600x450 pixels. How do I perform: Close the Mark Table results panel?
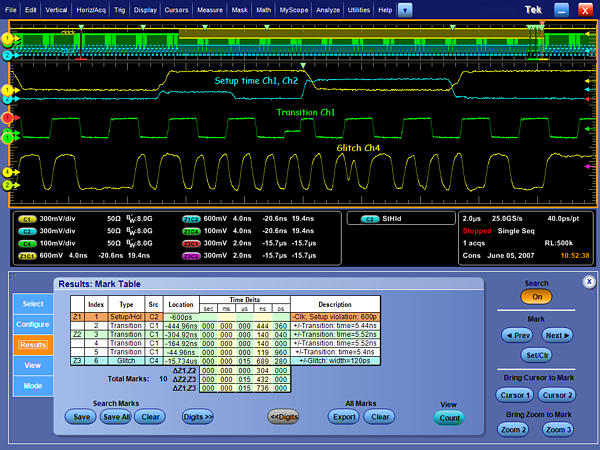[x=589, y=281]
